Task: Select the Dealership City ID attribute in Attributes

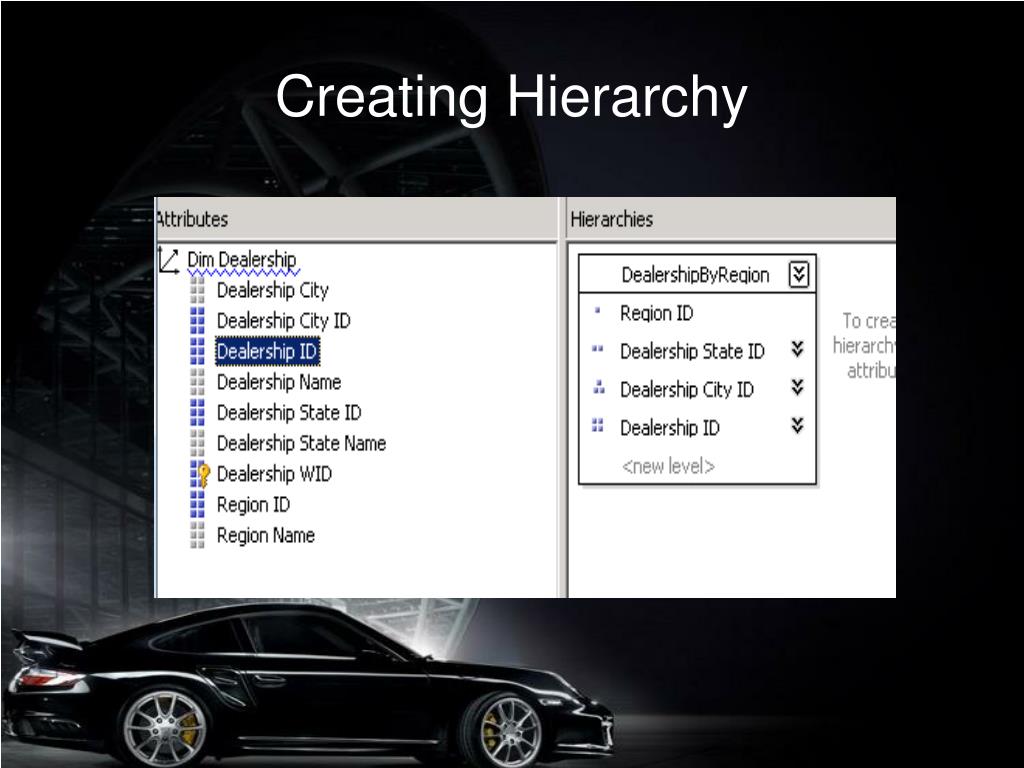Action: point(283,321)
